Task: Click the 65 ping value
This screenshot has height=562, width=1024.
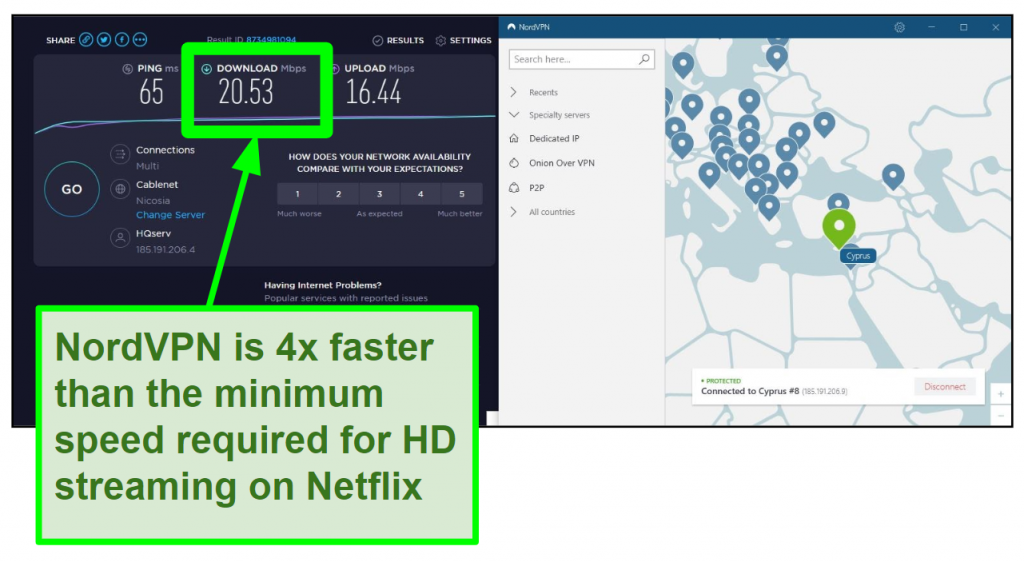Action: pos(151,92)
